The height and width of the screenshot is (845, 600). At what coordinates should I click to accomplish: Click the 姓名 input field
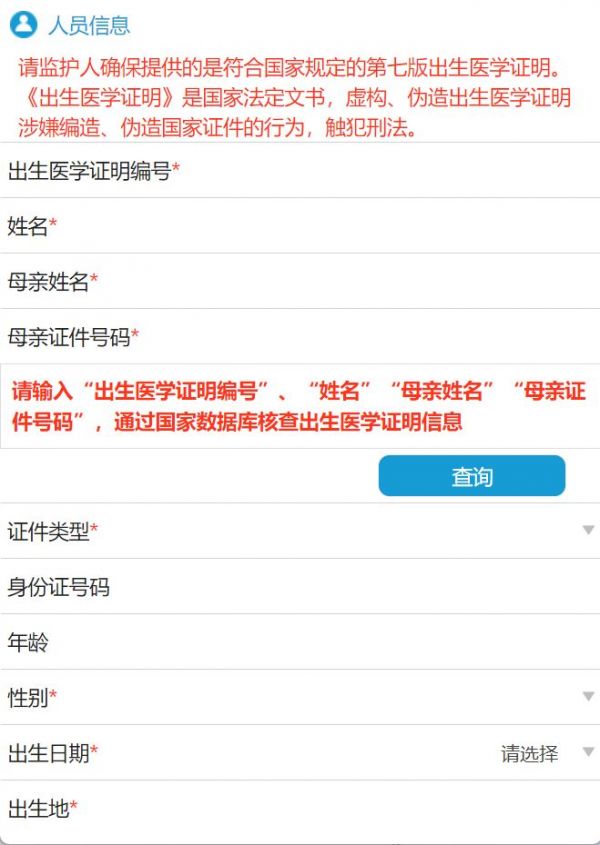click(300, 226)
